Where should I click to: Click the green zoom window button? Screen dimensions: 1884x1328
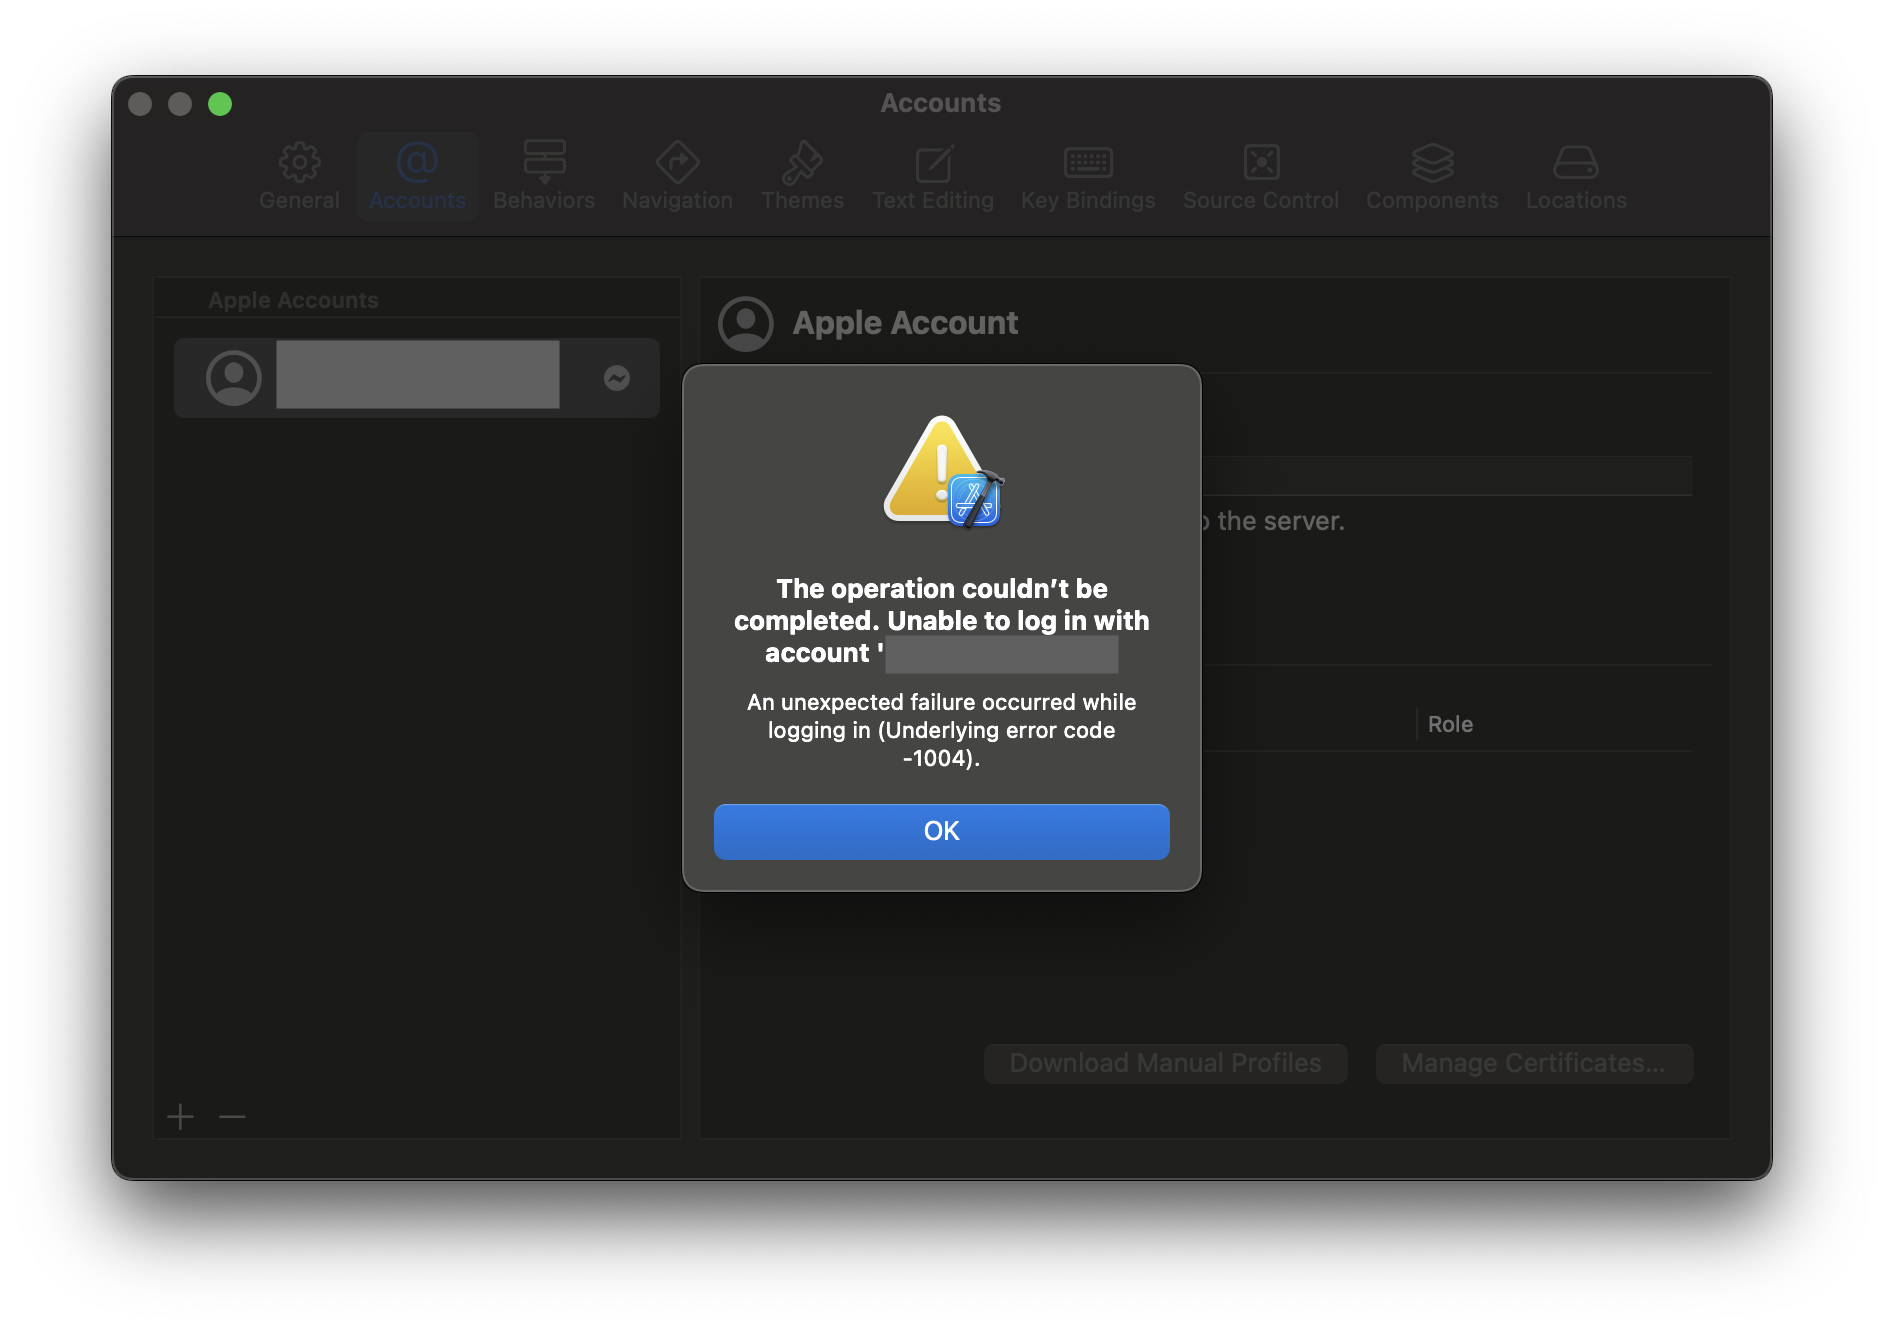[x=220, y=104]
